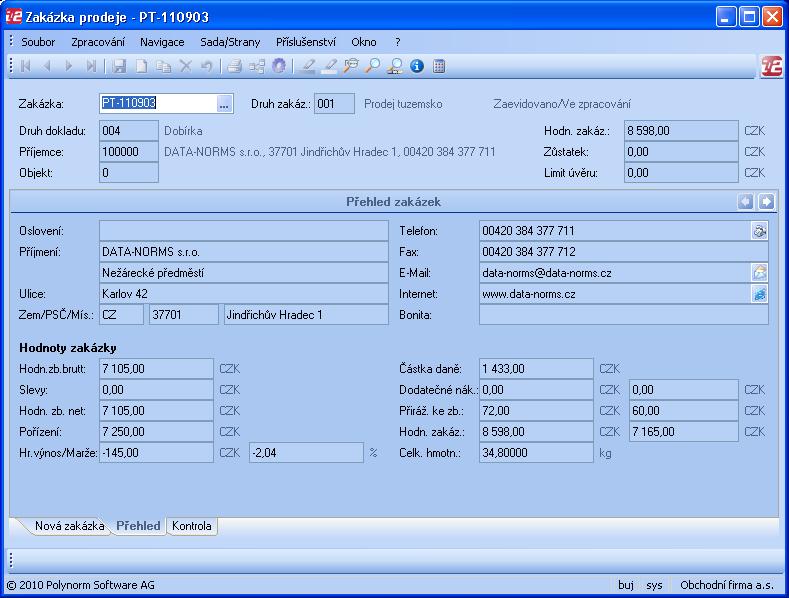
Task: Dial the phone number with telephone icon
Action: 759,231
